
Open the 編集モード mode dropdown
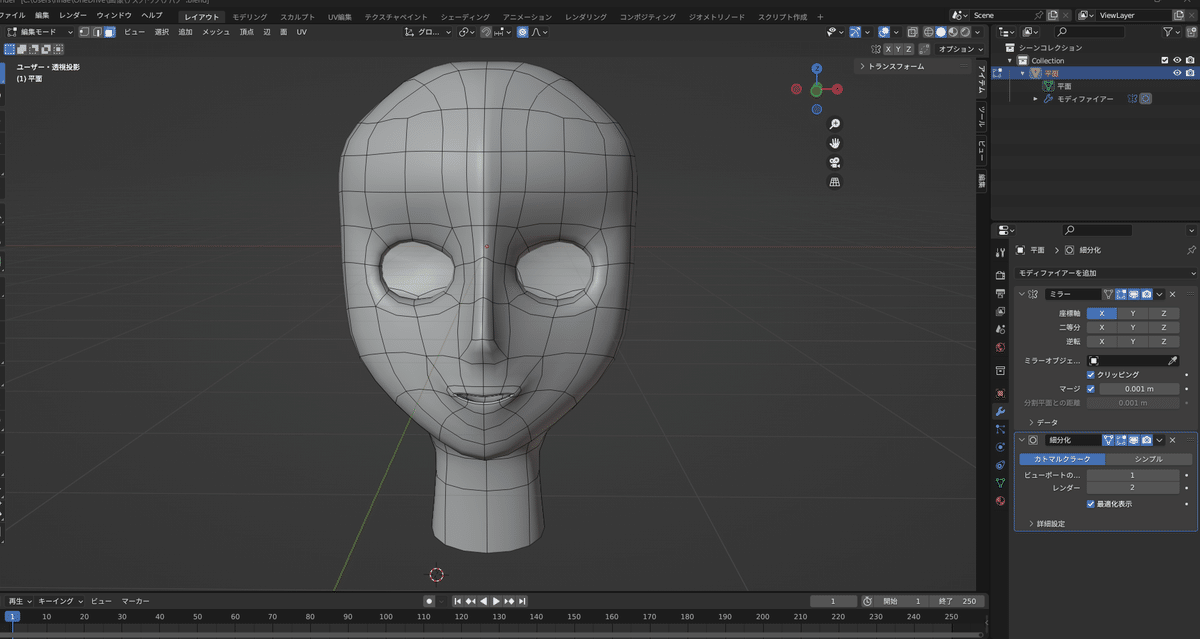pos(40,32)
